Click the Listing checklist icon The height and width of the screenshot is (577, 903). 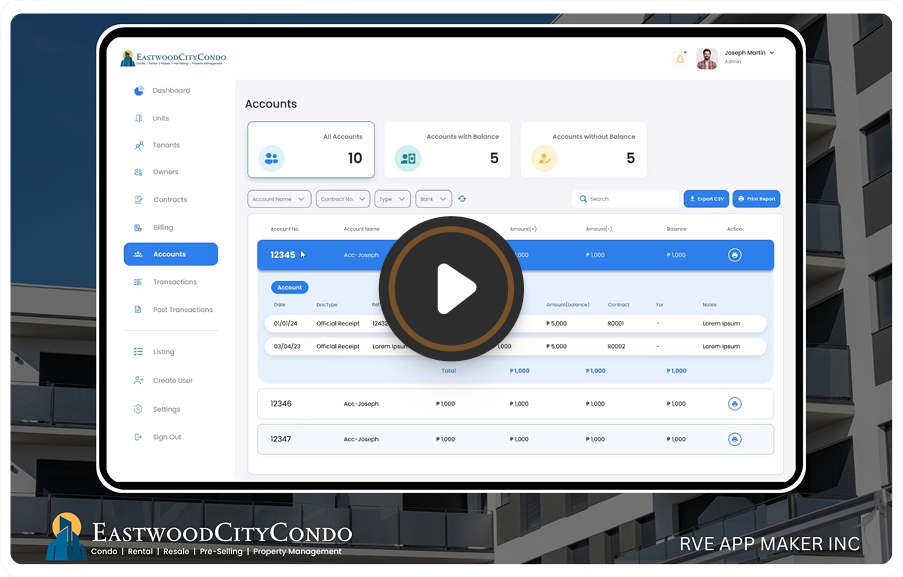click(x=138, y=351)
